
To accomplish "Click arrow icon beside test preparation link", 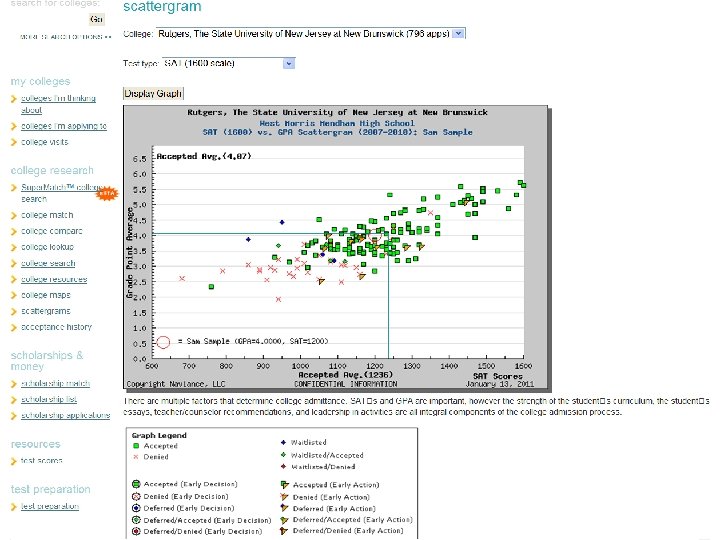I will 14,506.
